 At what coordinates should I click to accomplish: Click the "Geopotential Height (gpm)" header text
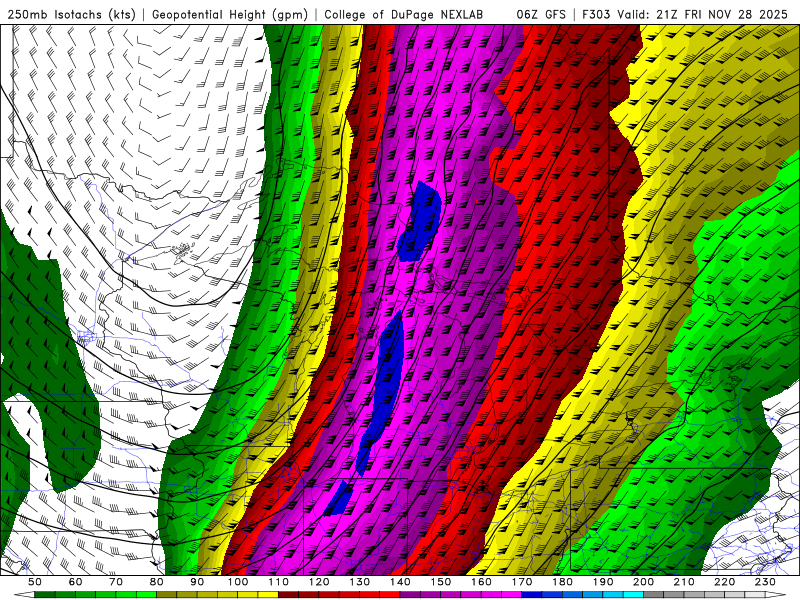[230, 14]
